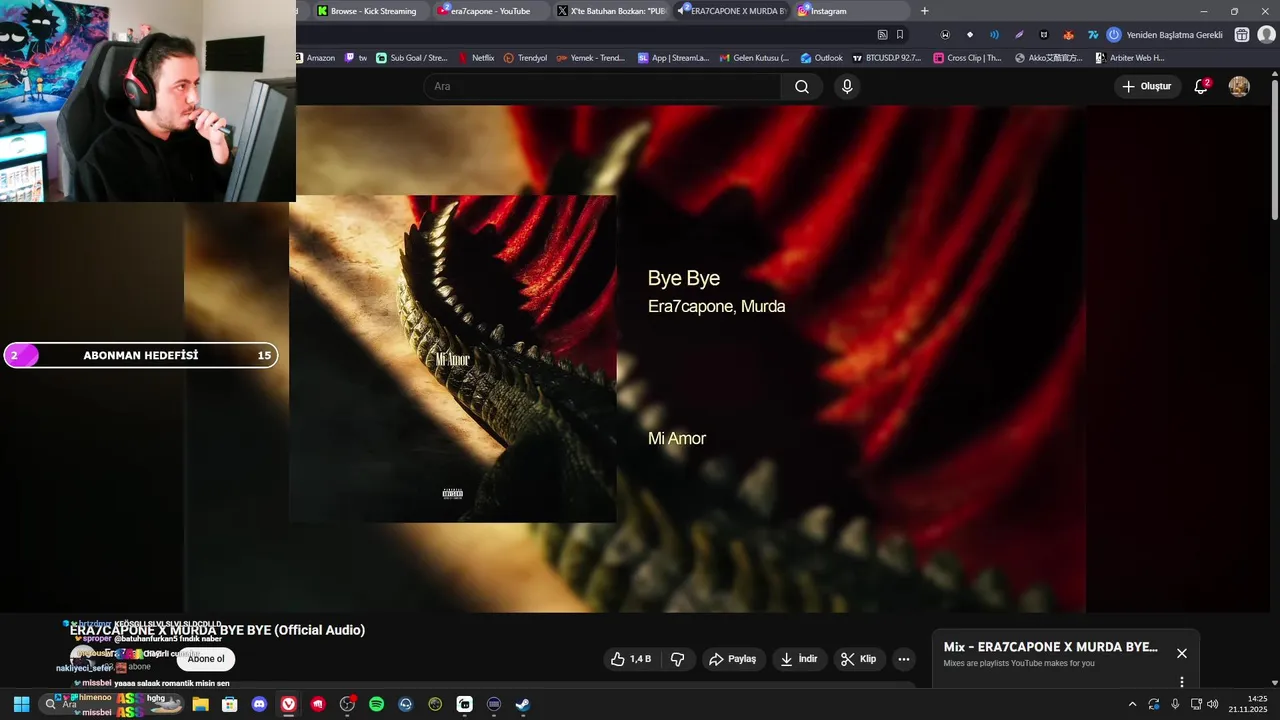Click the Klip clip button

[x=858, y=659]
